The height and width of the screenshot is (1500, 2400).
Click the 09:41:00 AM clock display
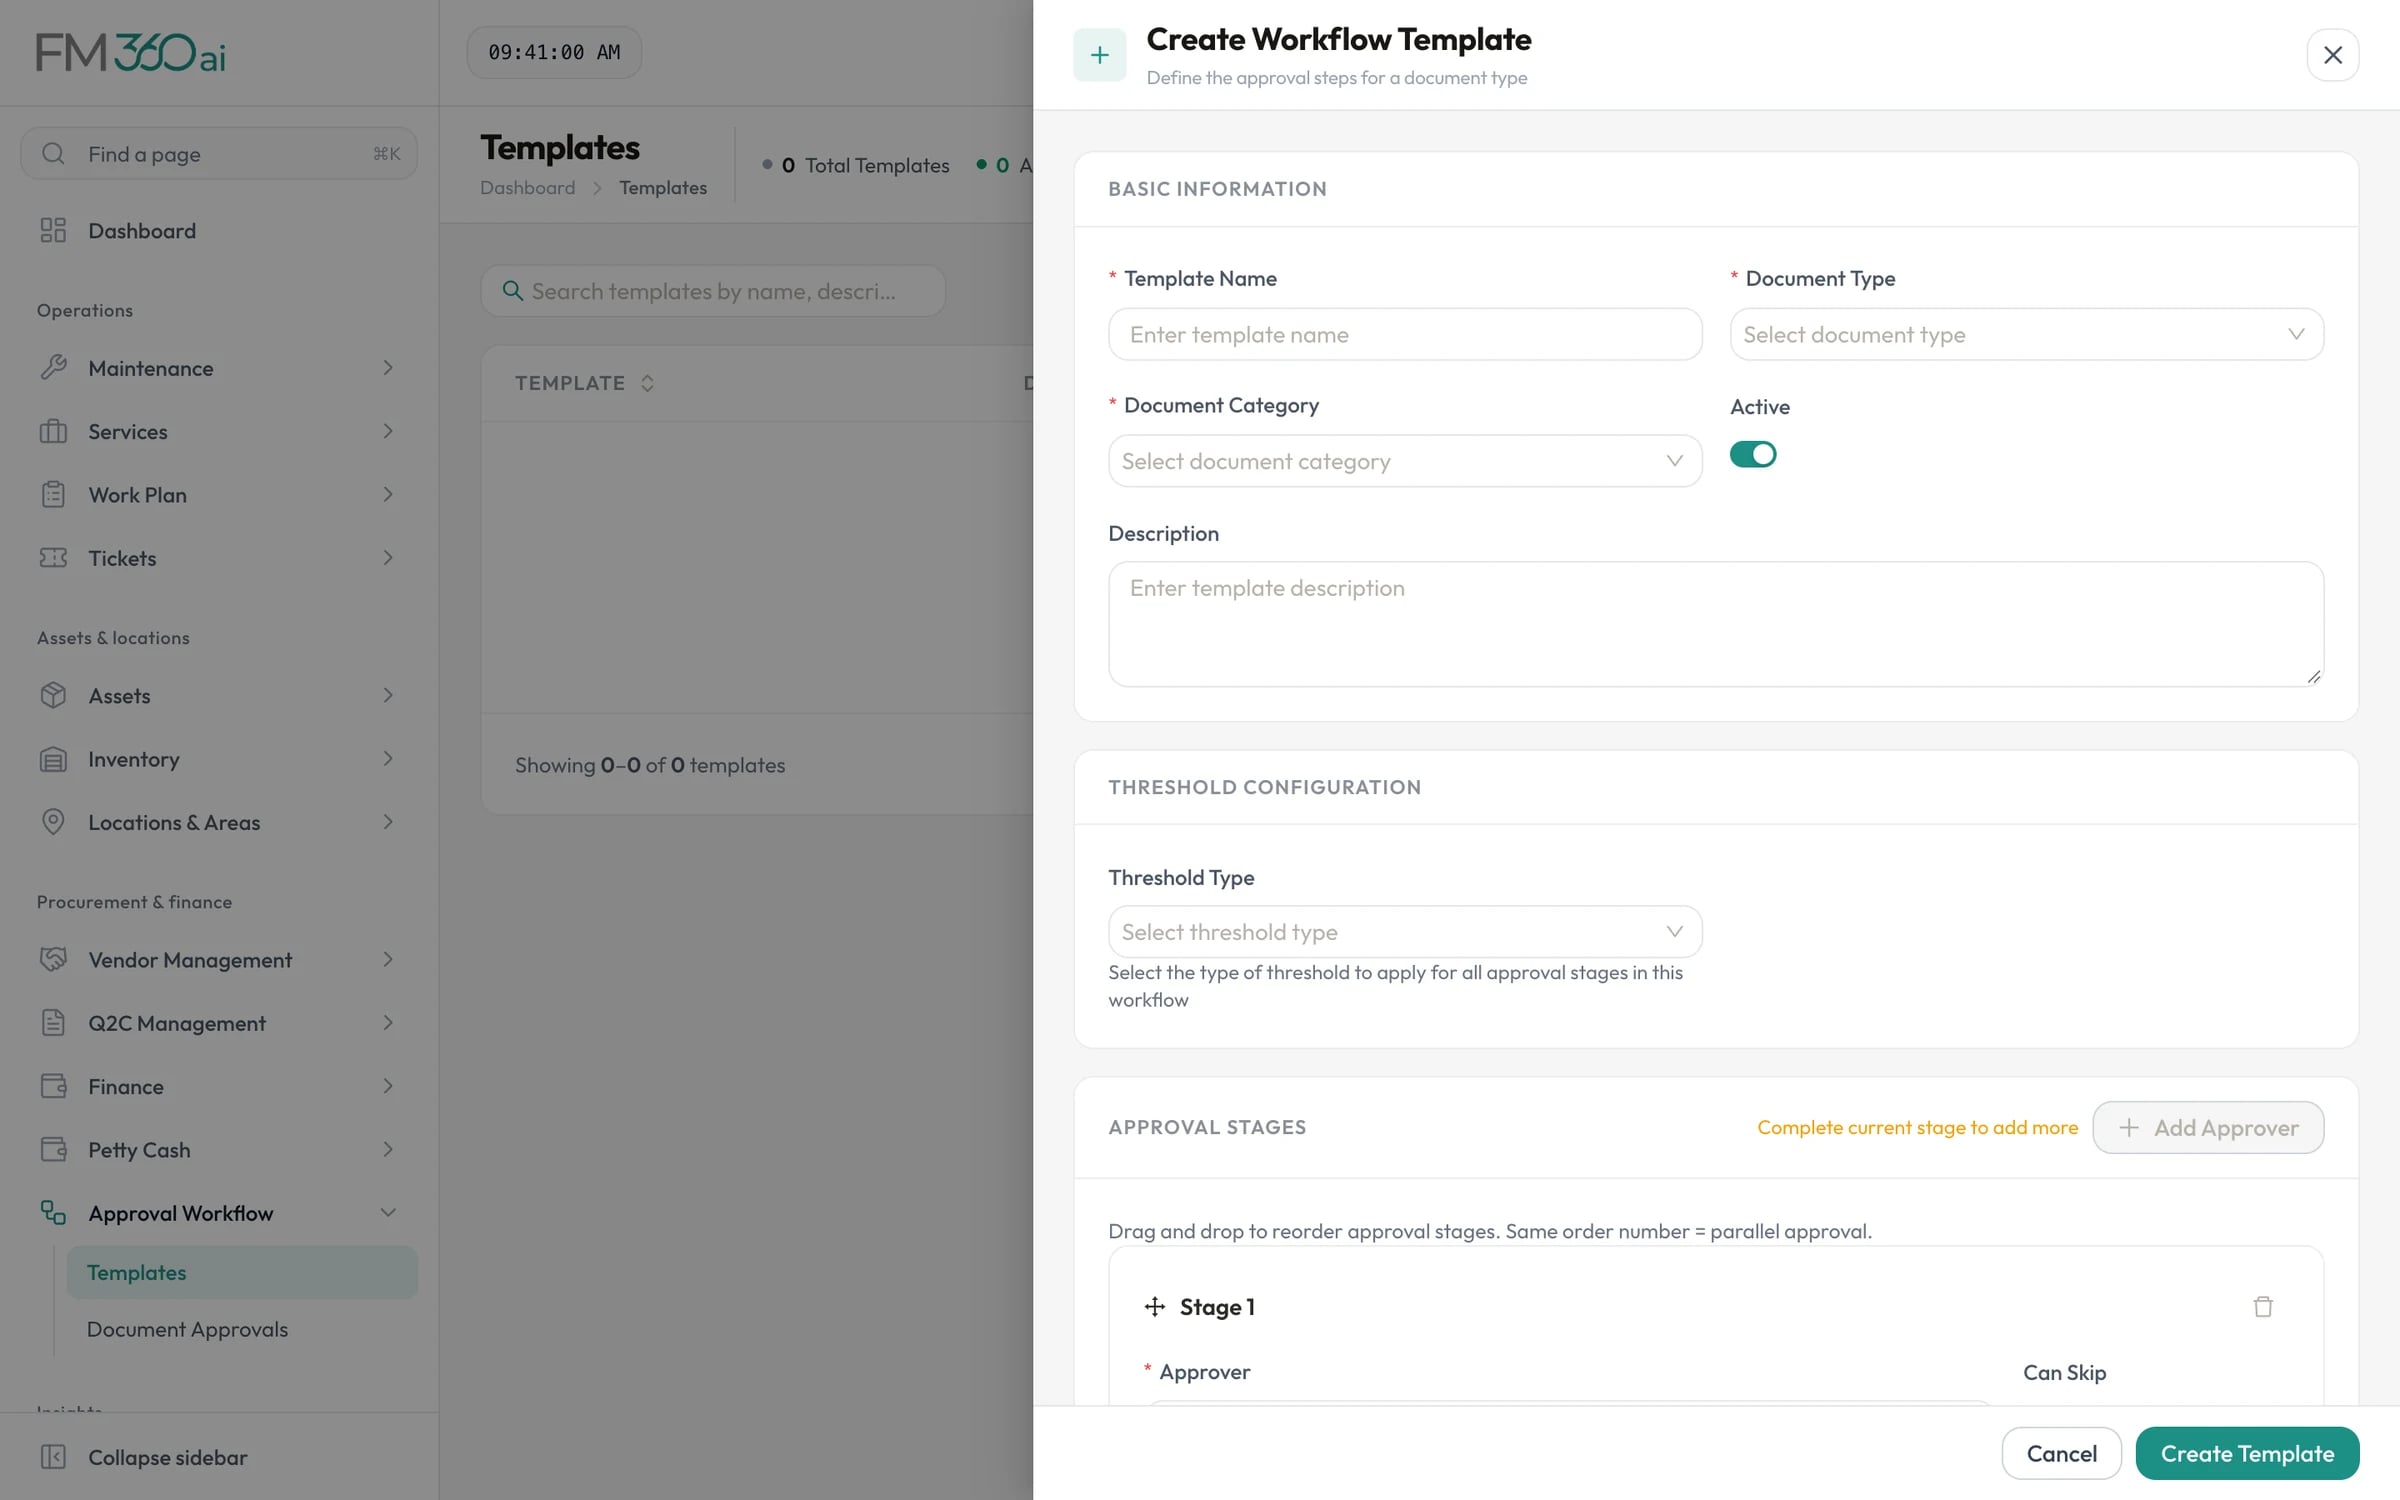point(554,52)
